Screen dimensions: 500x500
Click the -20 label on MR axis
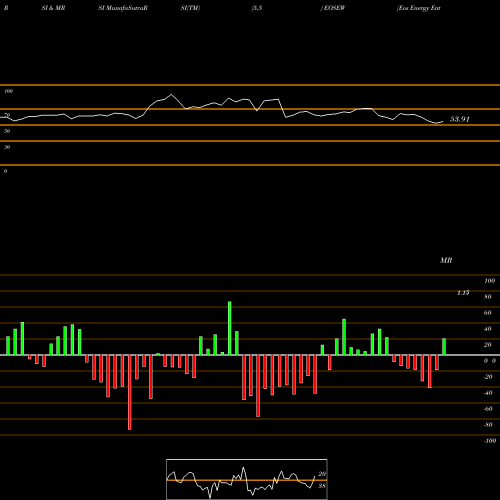pos(488,377)
